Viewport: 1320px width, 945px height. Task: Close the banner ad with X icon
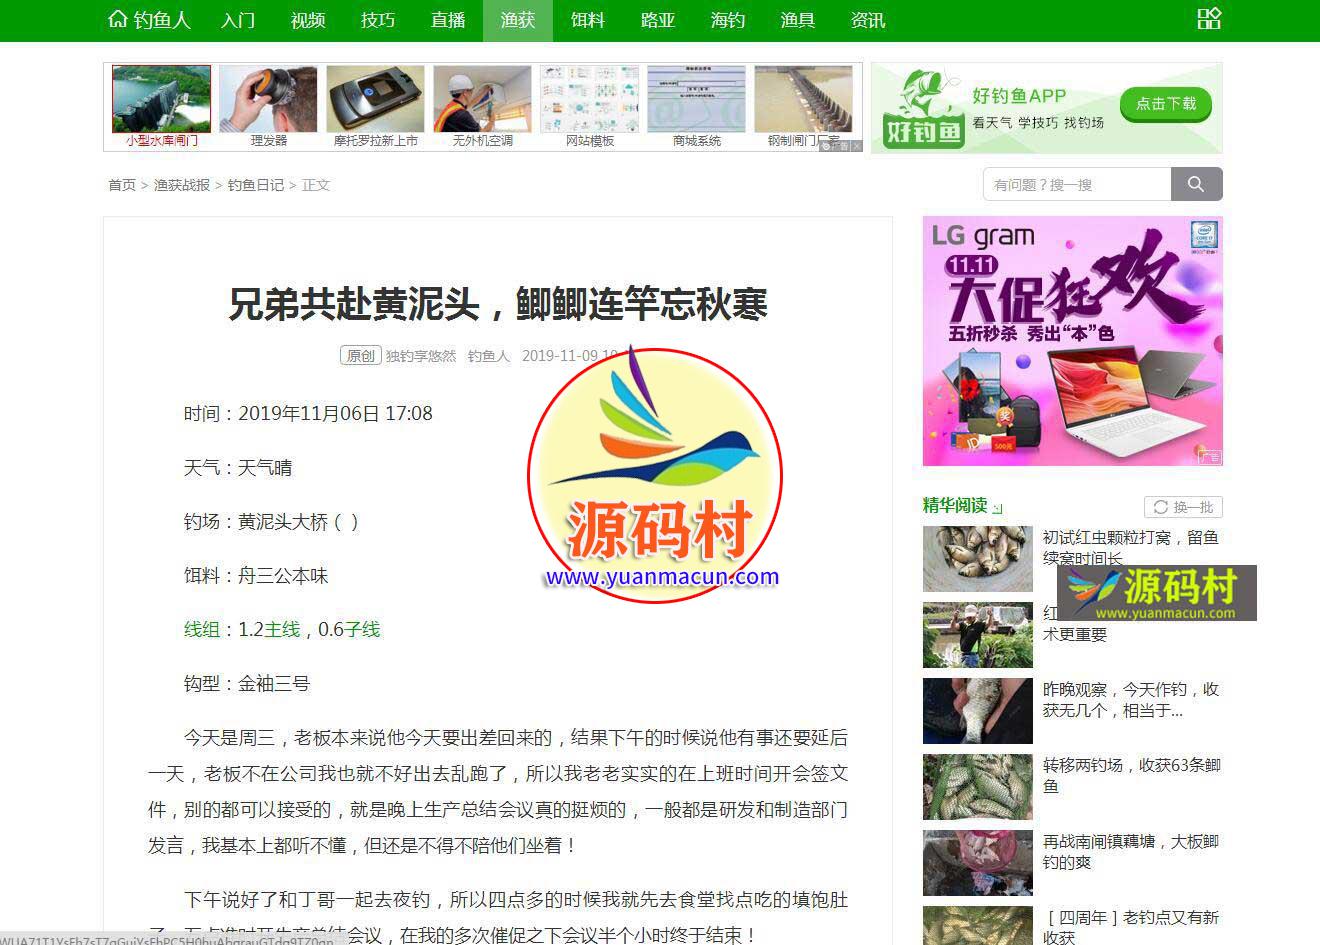point(856,146)
